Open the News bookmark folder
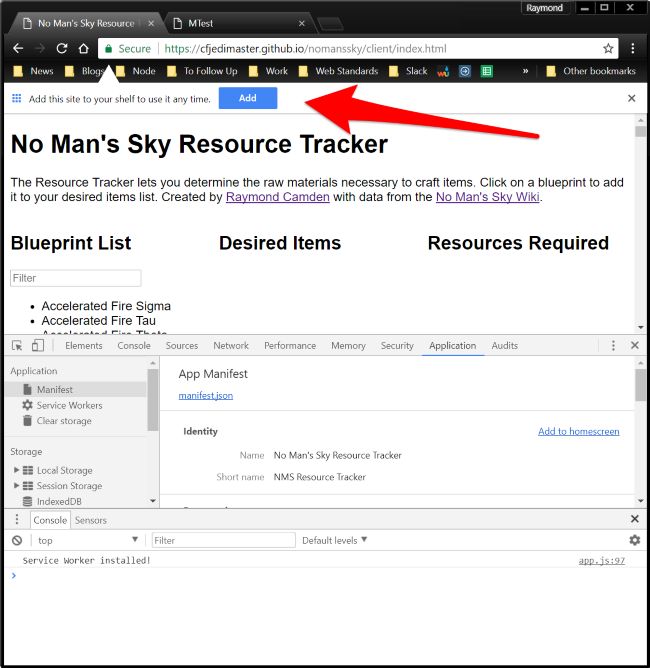650x668 pixels. click(x=34, y=71)
